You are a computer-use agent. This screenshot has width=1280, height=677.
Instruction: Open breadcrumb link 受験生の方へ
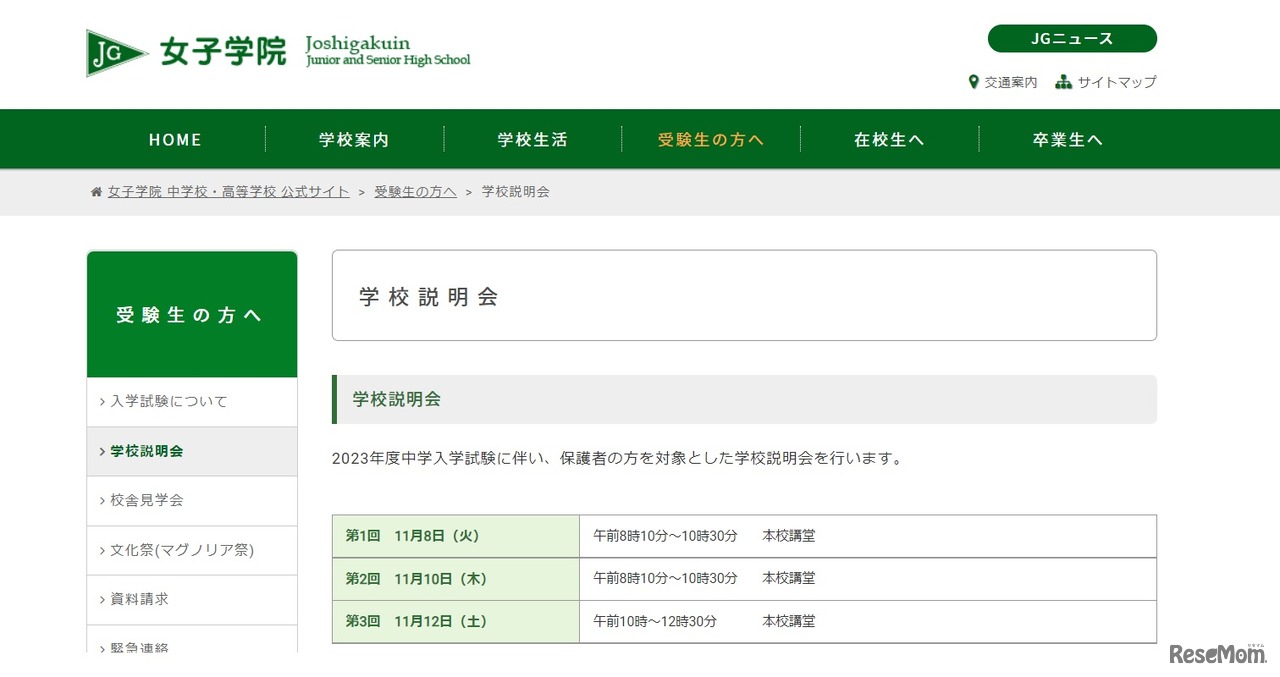[x=415, y=192]
